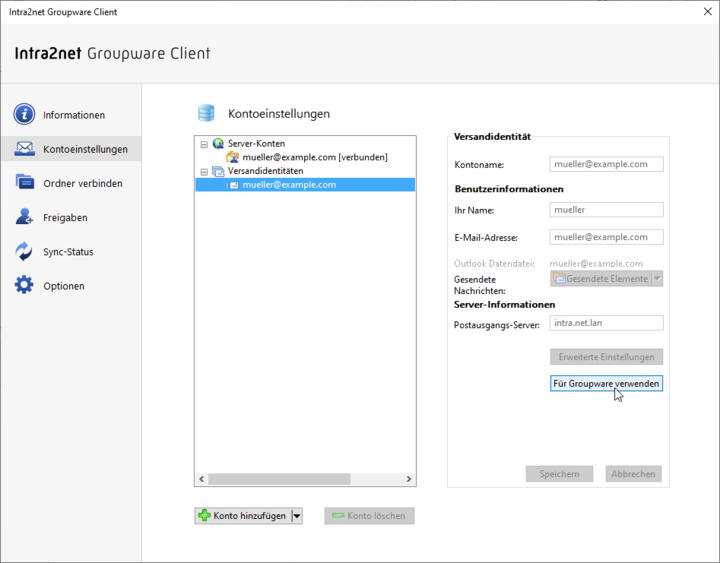
Task: Click the Abbrechen button
Action: (x=633, y=474)
